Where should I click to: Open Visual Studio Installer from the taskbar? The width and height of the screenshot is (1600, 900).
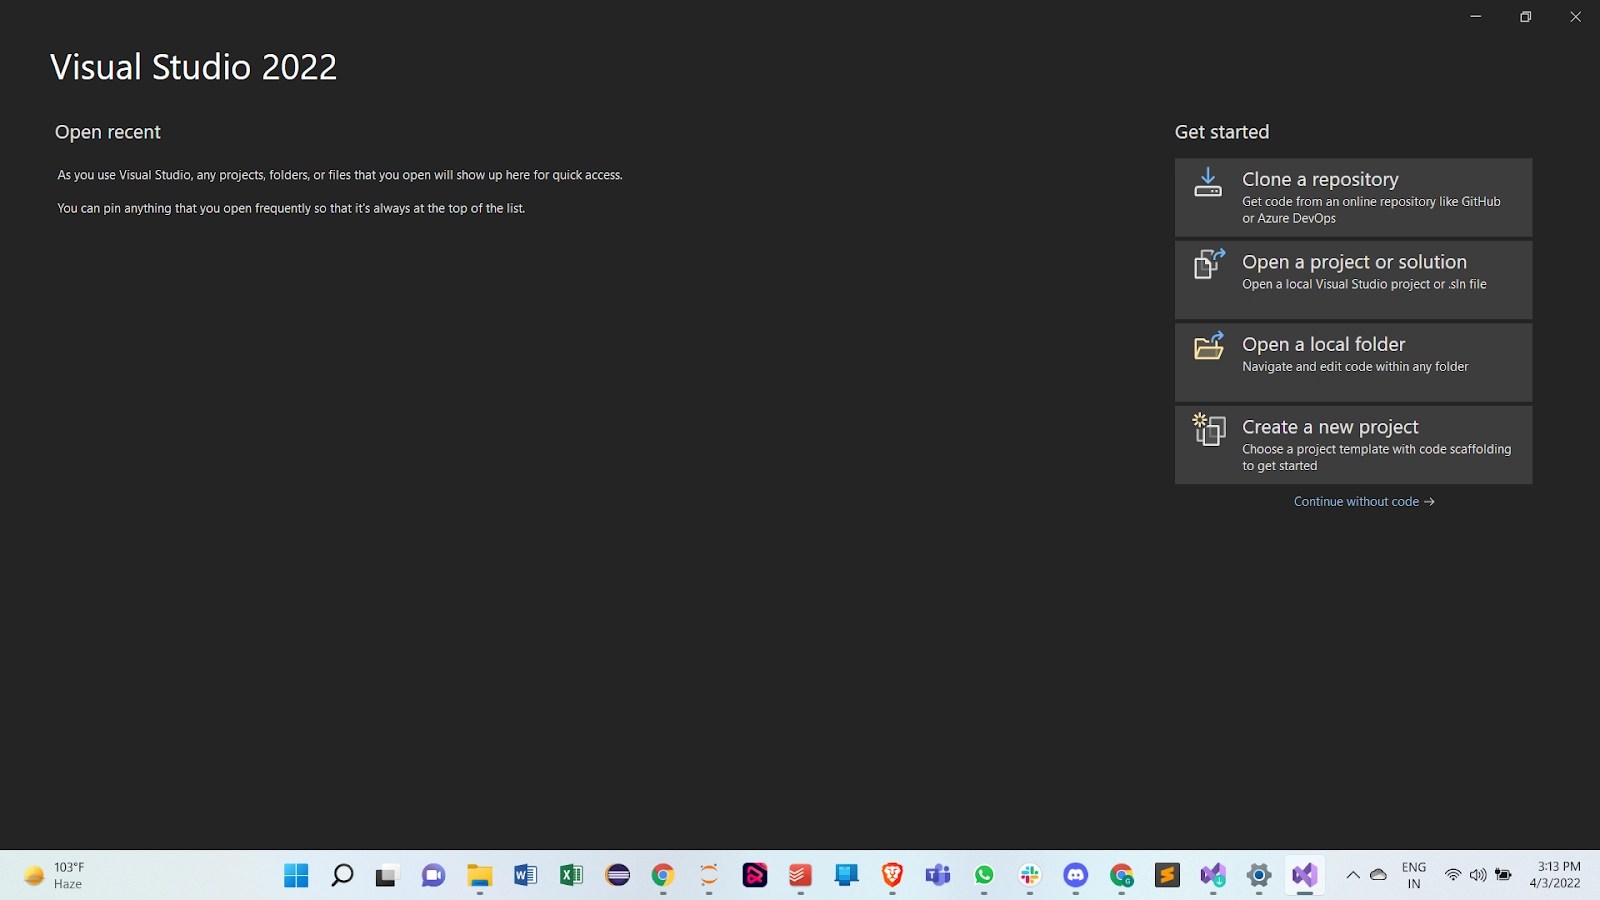tap(1213, 876)
